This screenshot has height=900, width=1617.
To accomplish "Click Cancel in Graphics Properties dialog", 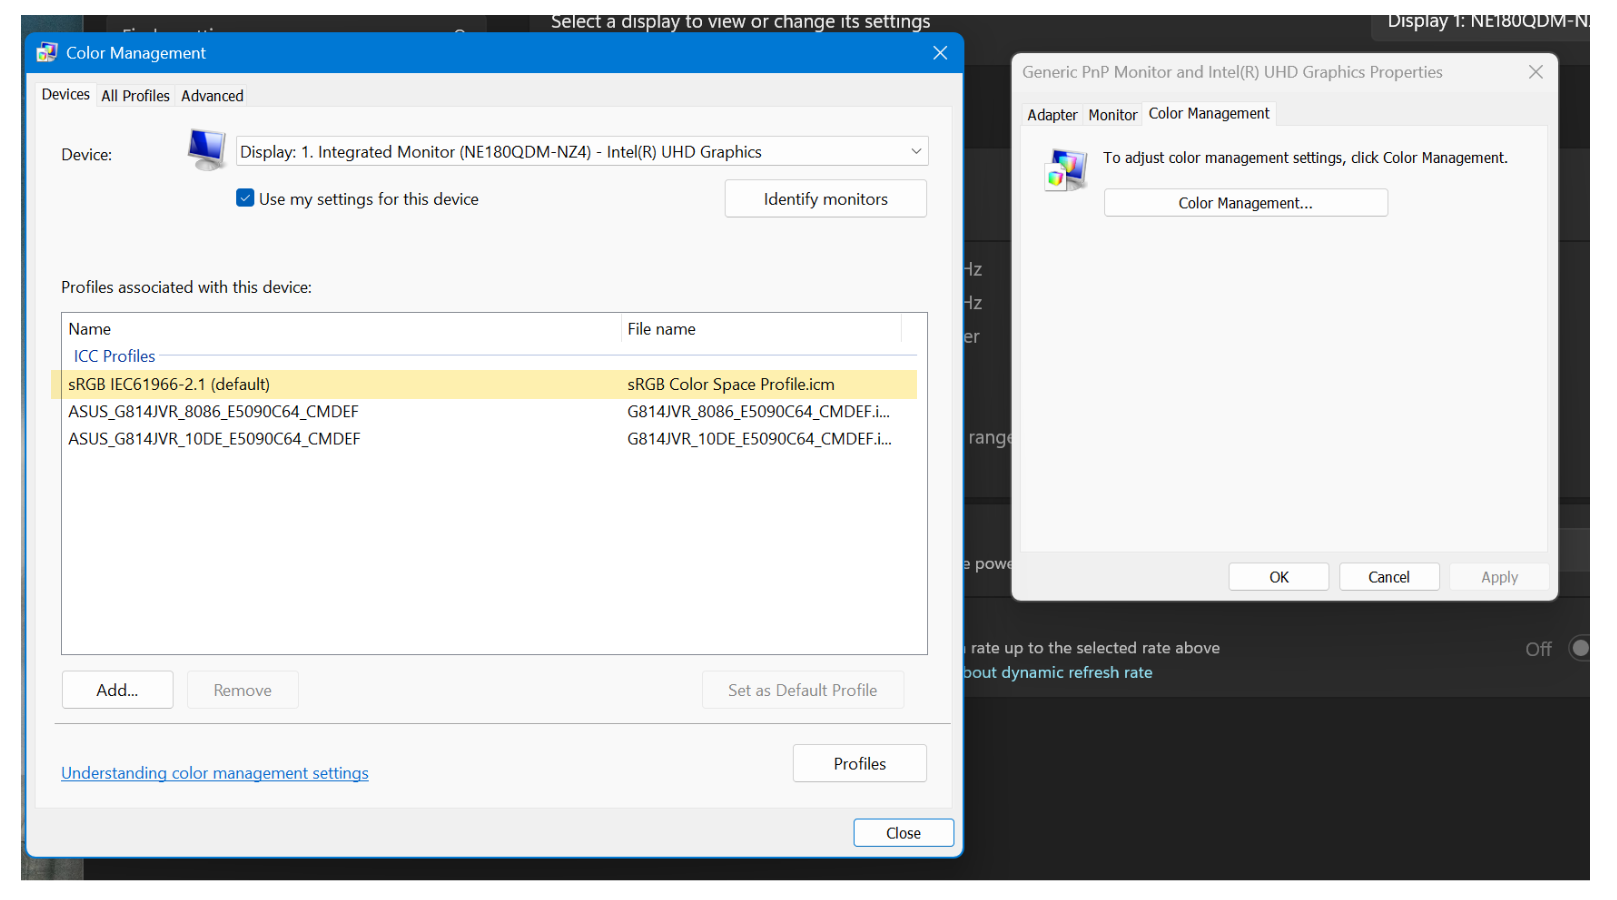I will [x=1389, y=577].
